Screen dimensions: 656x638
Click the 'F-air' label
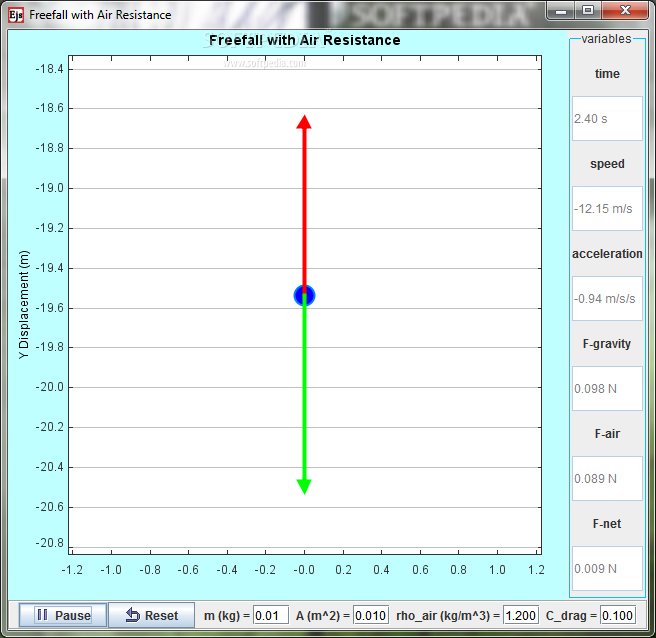(607, 433)
